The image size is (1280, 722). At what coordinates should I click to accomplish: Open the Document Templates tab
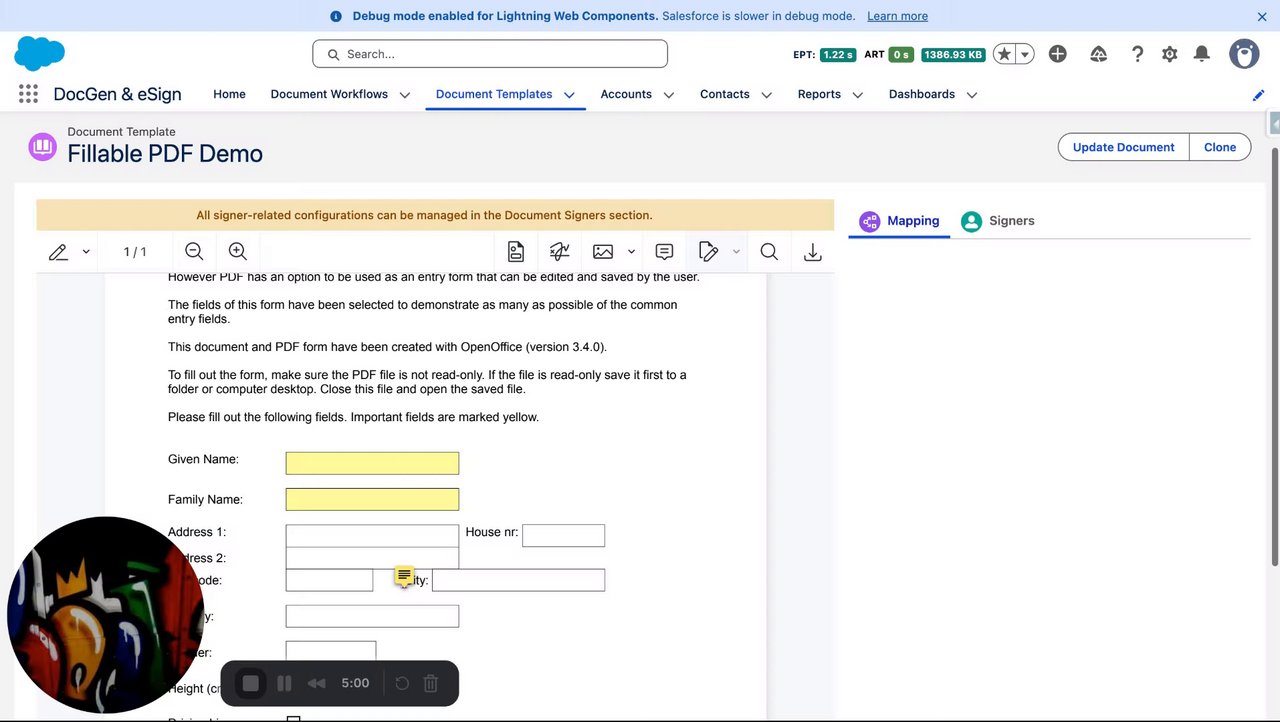point(494,94)
